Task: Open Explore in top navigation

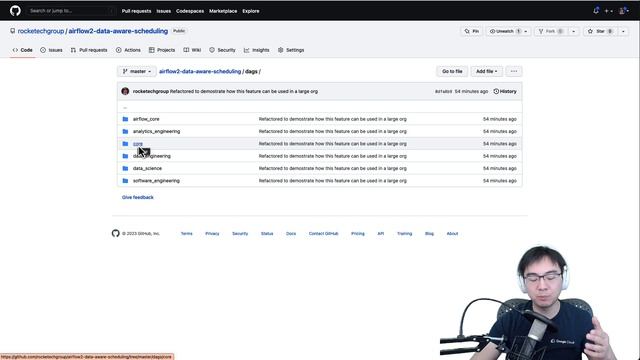Action: pyautogui.click(x=251, y=11)
